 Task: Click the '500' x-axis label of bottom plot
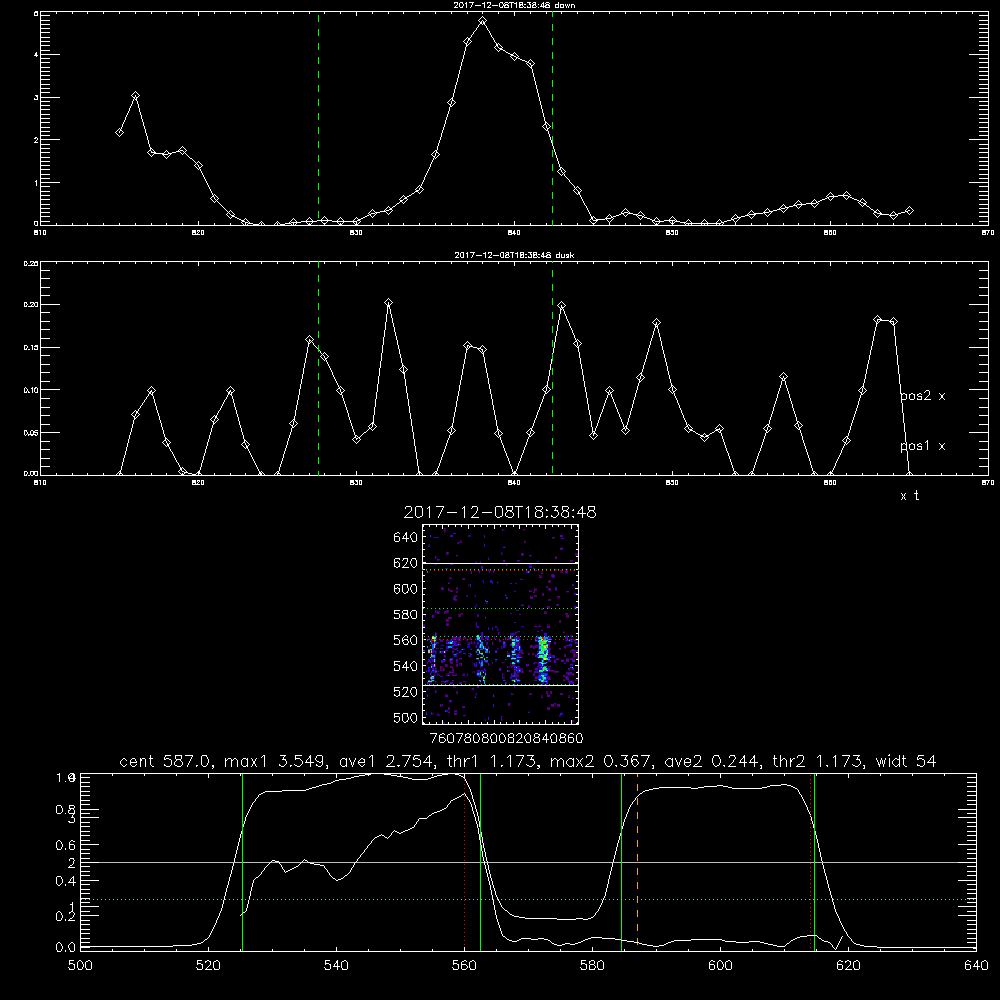click(x=80, y=966)
